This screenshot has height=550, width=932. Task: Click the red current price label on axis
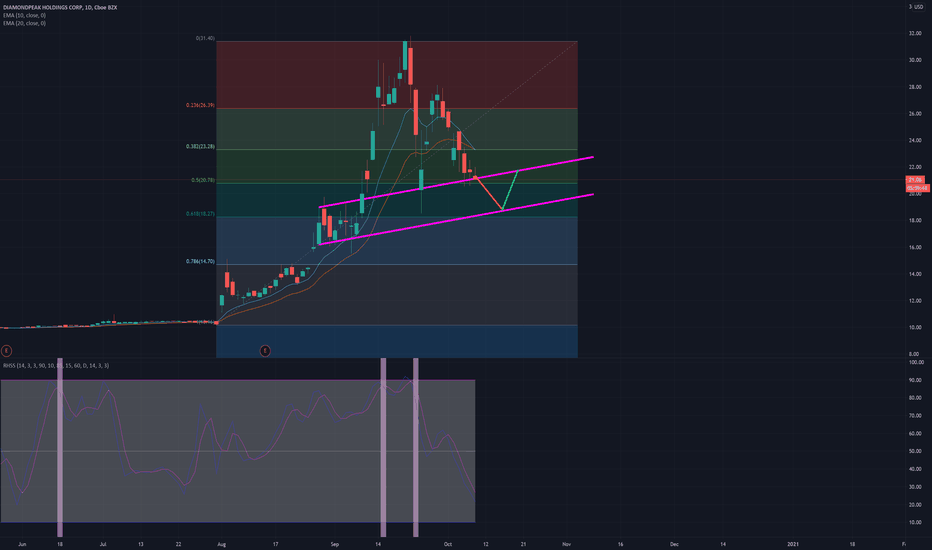coord(915,180)
